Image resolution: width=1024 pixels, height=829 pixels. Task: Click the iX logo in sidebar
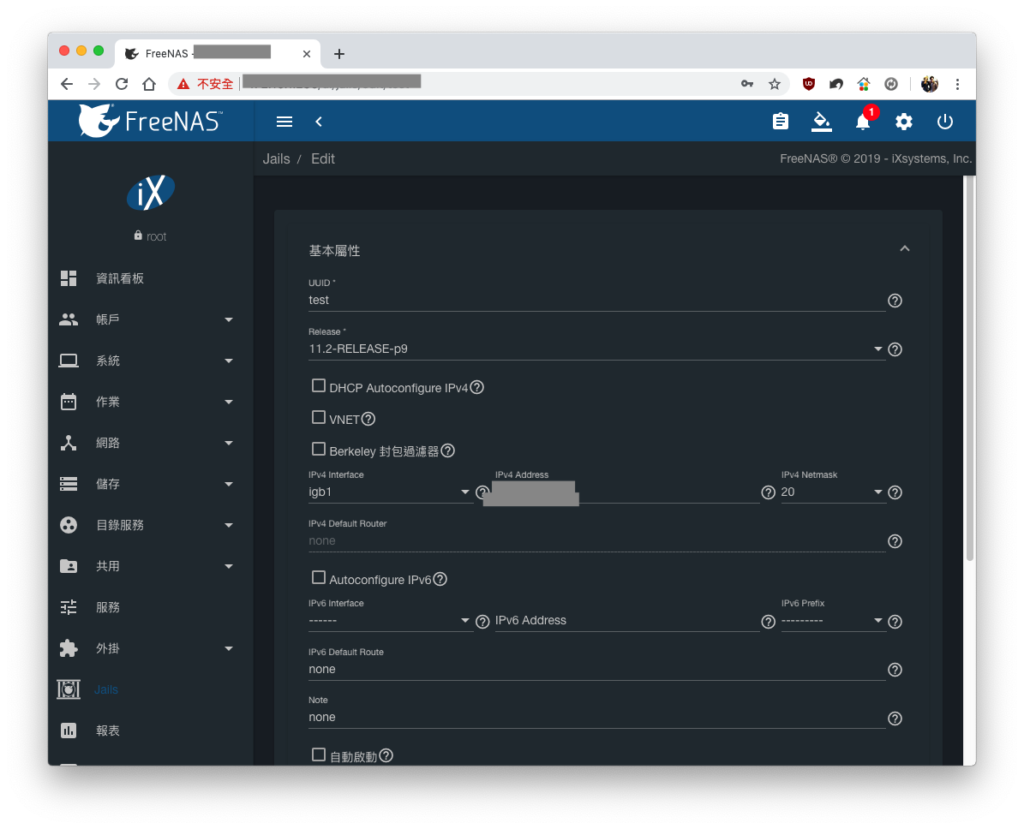pos(151,193)
